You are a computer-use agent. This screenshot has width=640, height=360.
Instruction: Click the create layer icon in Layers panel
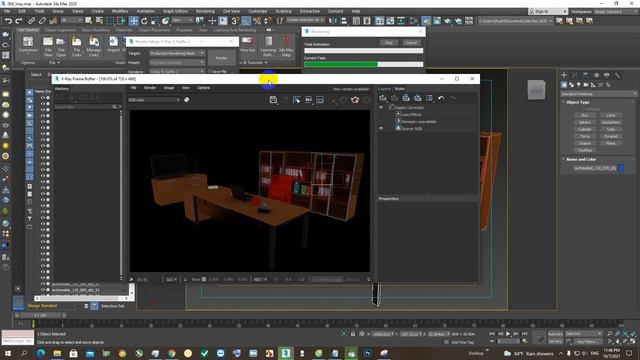click(382, 98)
